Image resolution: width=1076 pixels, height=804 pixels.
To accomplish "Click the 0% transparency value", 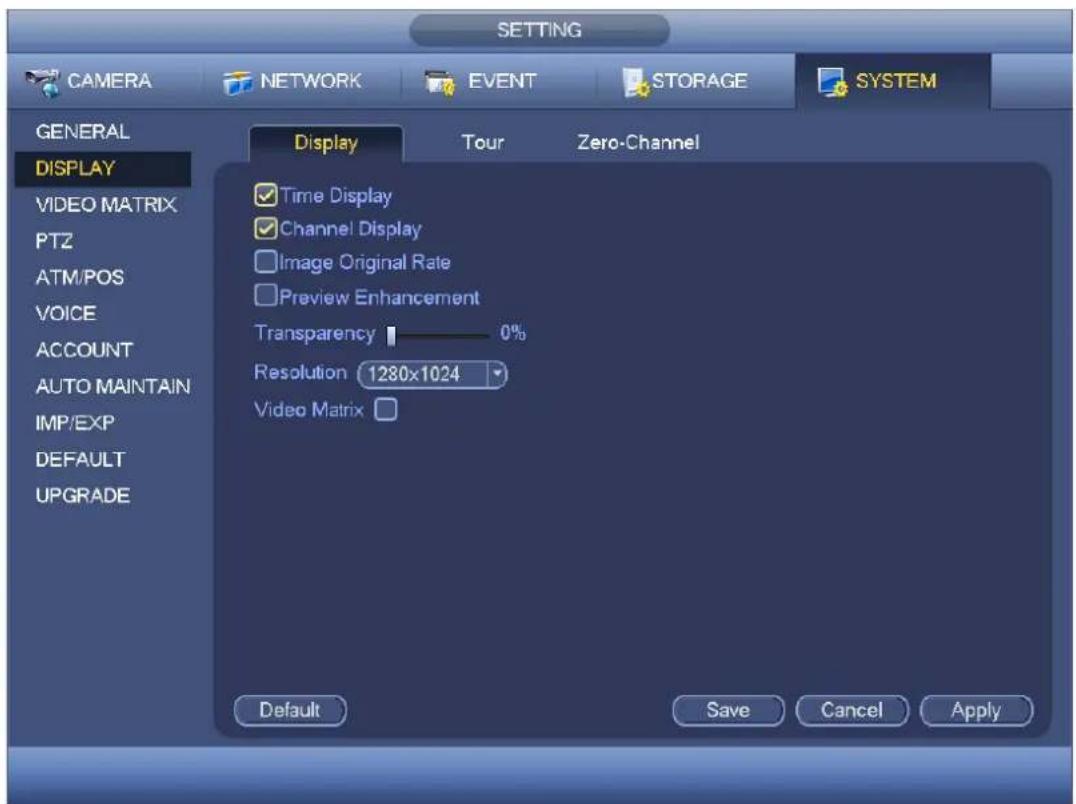I will (513, 333).
